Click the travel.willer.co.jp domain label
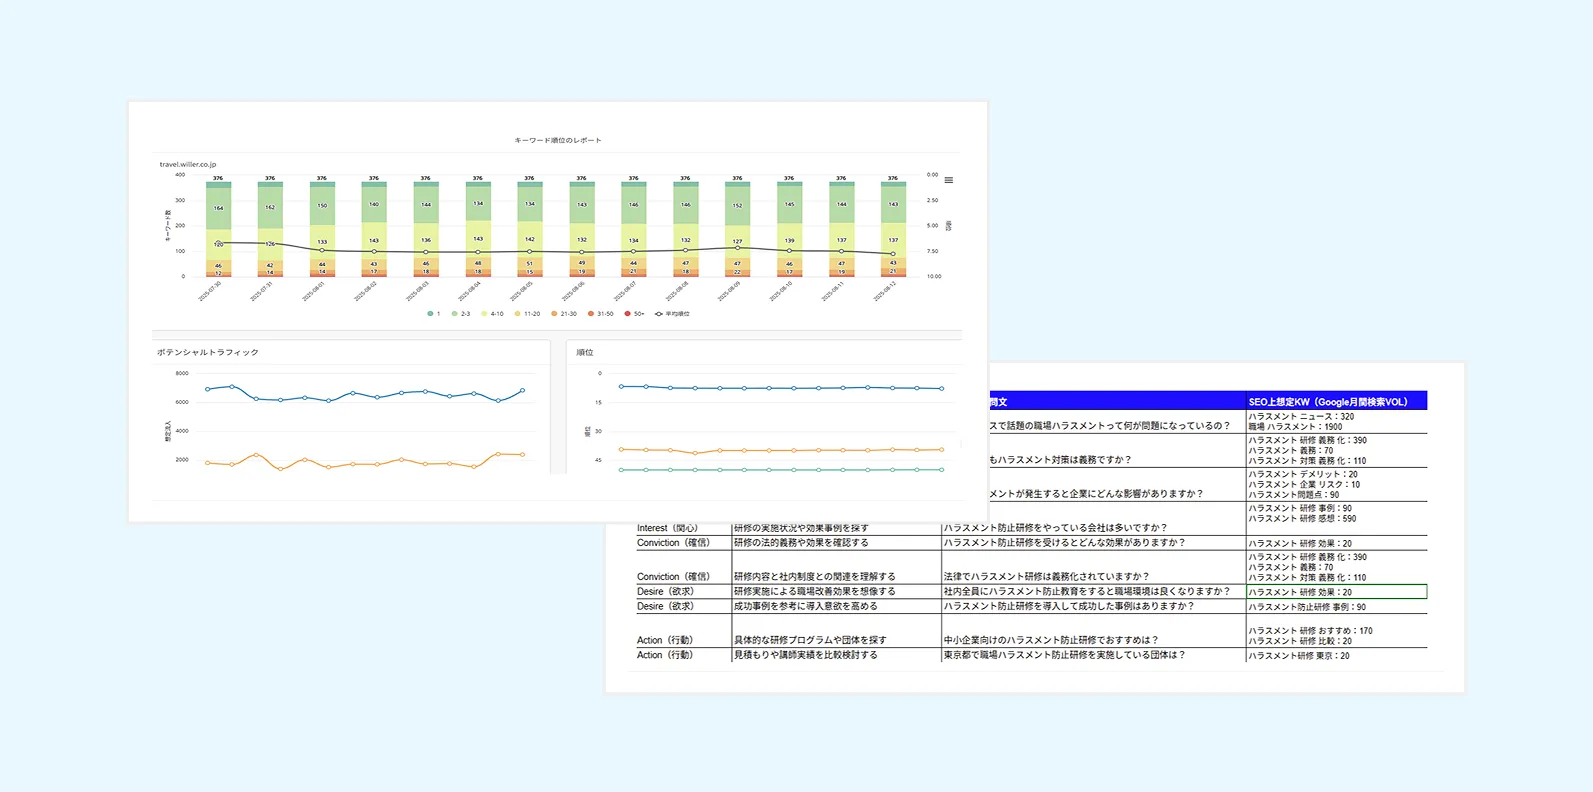This screenshot has height=792, width=1593. (188, 164)
